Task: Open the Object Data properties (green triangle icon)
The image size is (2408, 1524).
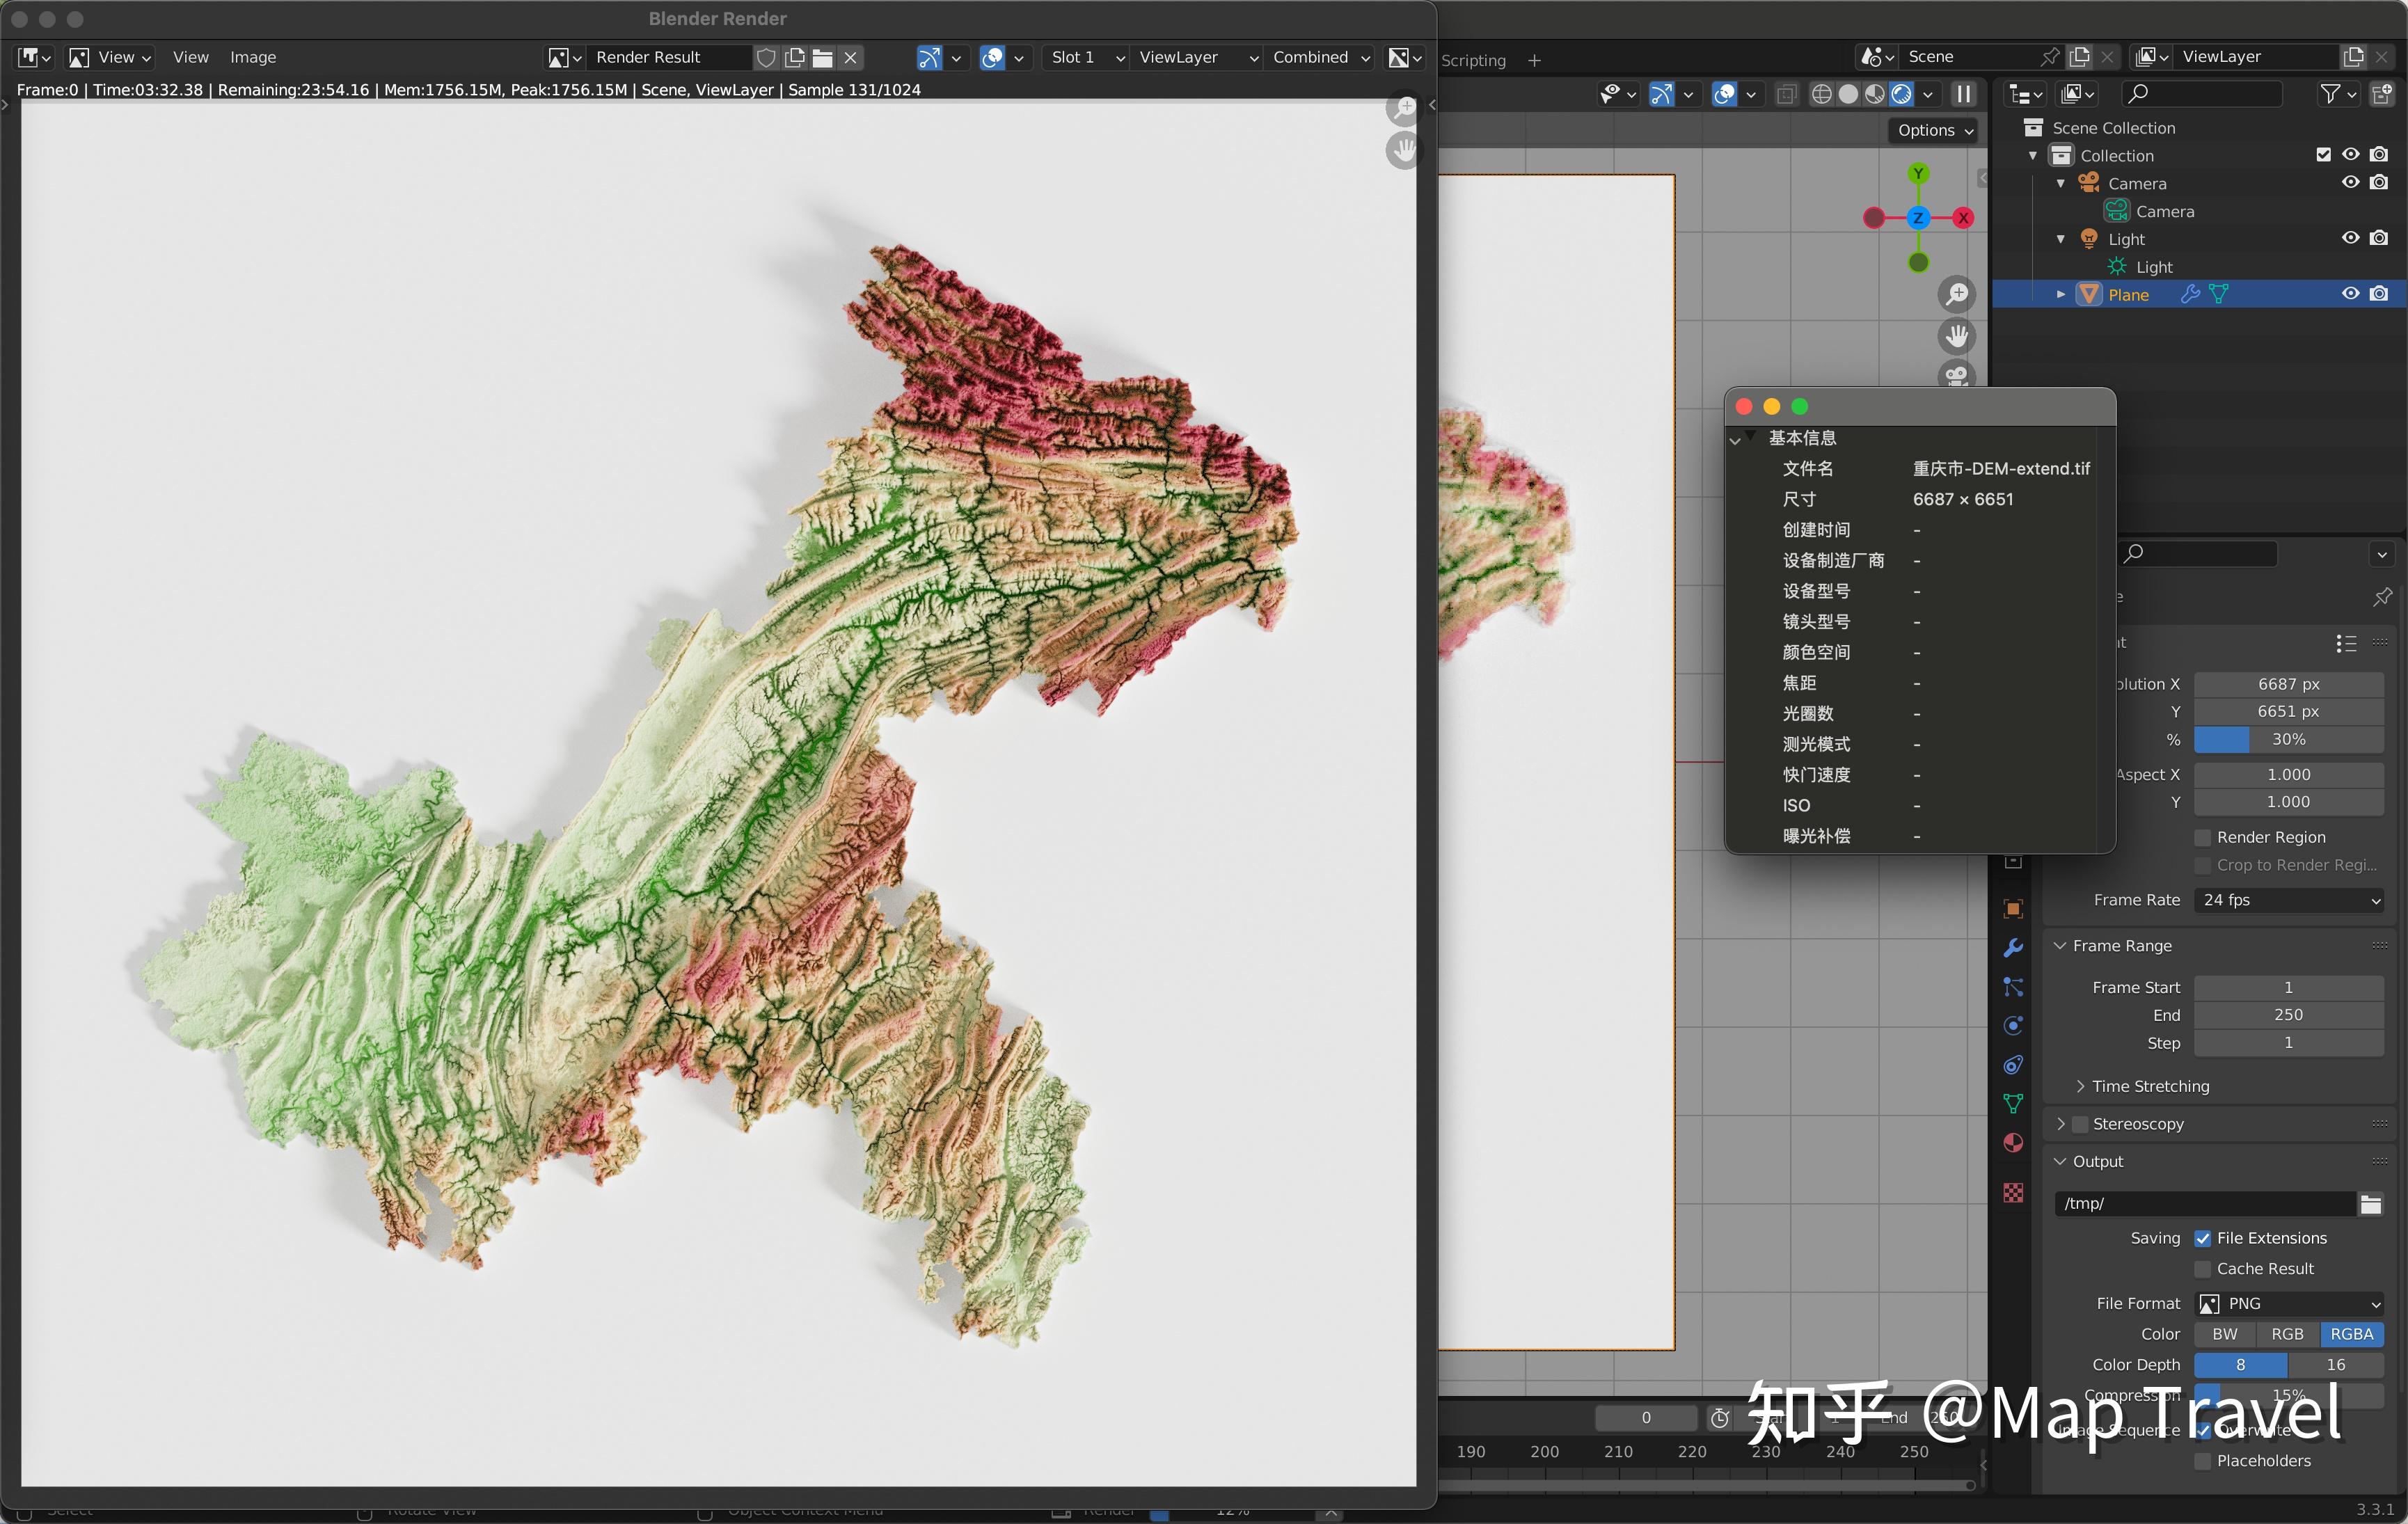Action: coord(2013,1103)
